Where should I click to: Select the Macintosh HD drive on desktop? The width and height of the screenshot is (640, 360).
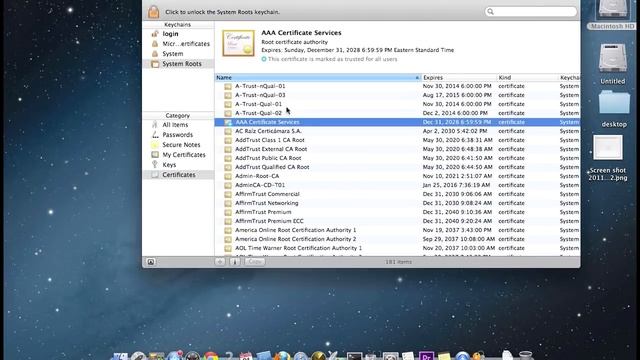[613, 16]
